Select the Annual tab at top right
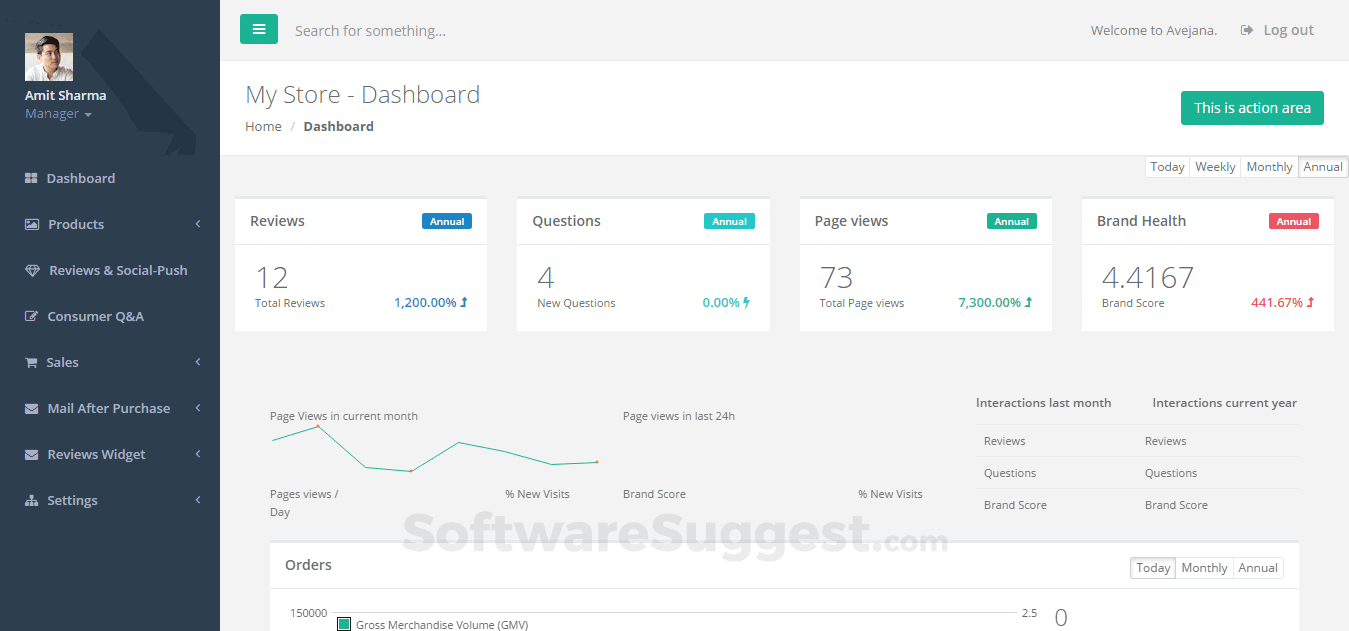The height and width of the screenshot is (631, 1349). coord(1322,166)
